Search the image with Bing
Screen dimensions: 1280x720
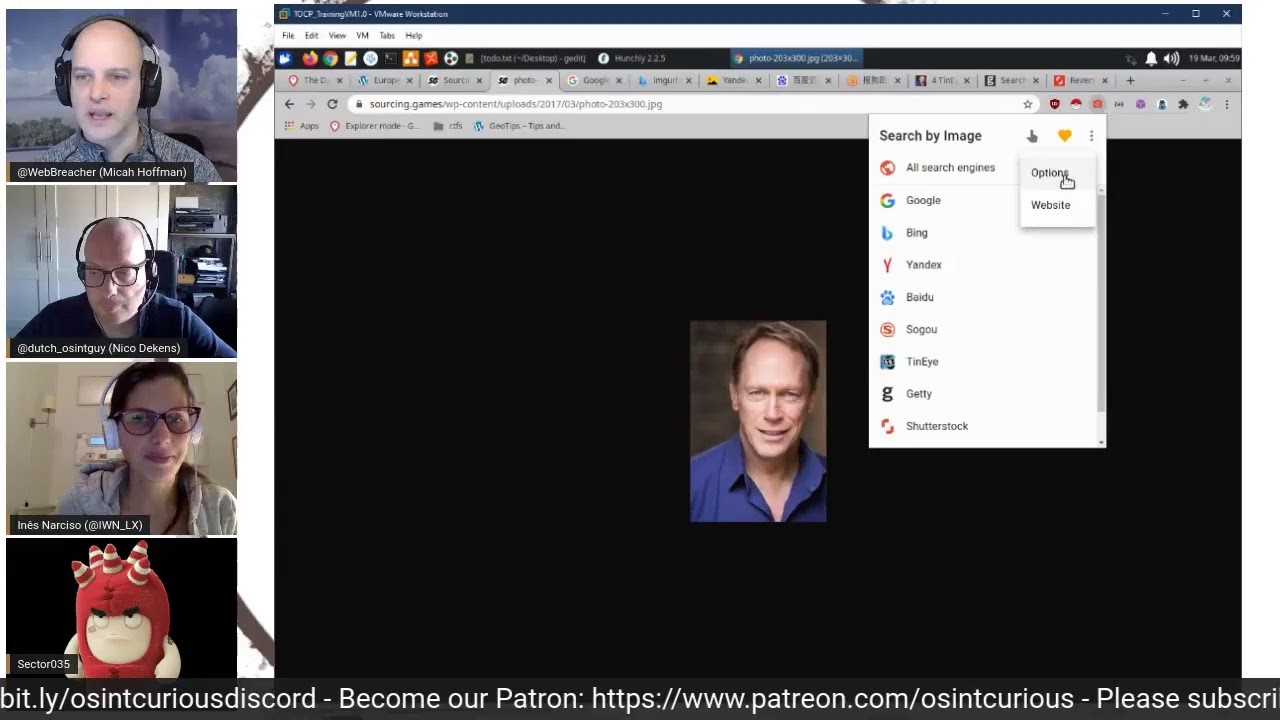point(984,233)
